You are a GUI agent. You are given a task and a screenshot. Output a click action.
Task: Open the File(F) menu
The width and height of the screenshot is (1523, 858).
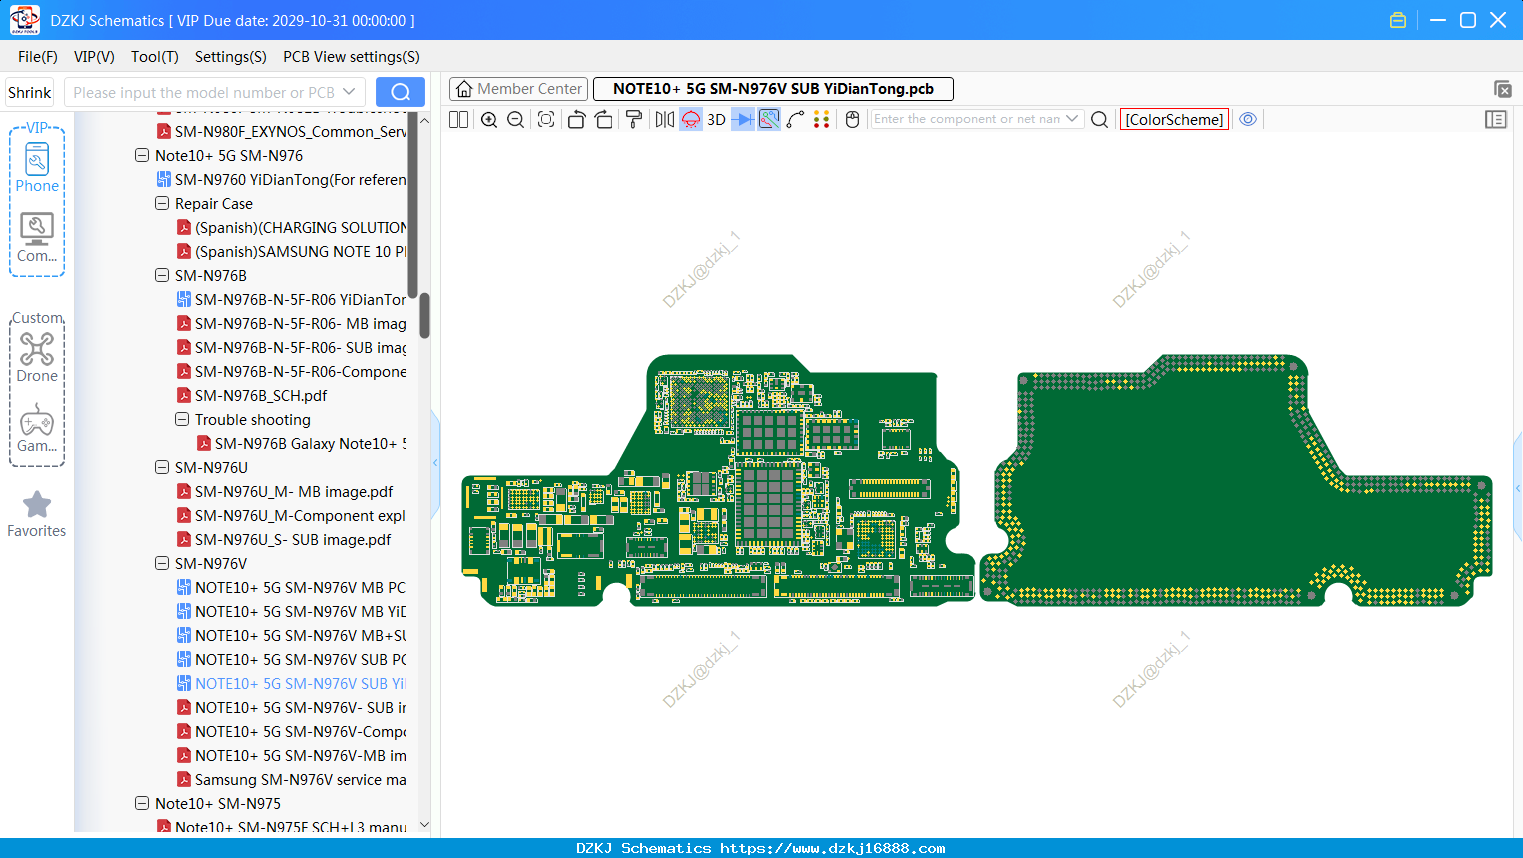click(x=38, y=57)
